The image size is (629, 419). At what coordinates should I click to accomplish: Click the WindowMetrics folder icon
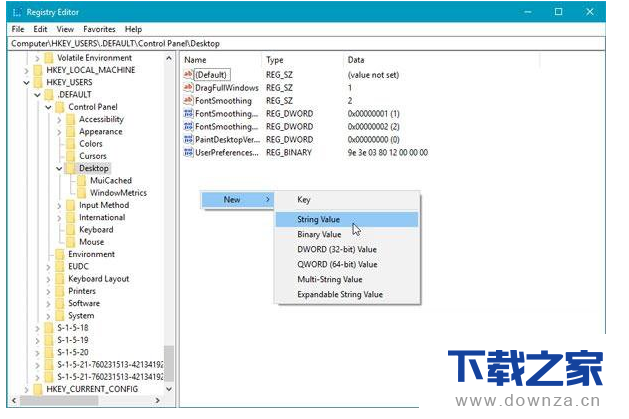[x=81, y=193]
